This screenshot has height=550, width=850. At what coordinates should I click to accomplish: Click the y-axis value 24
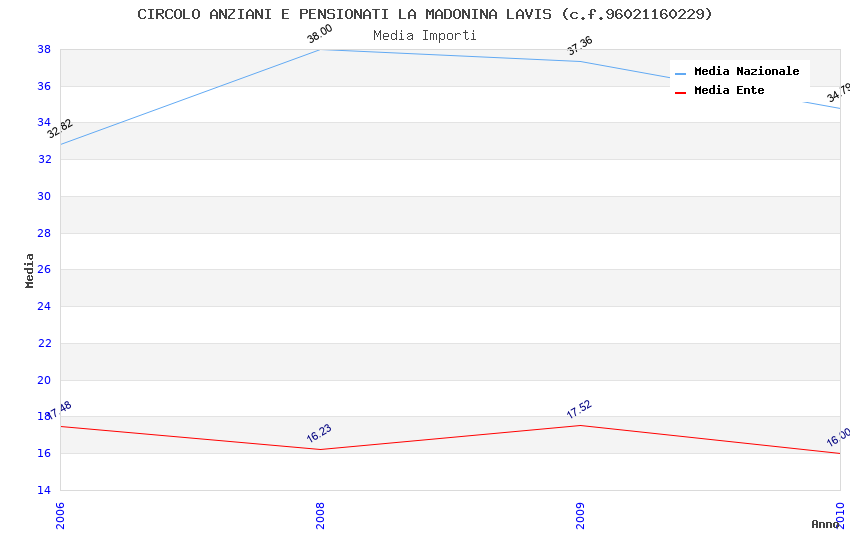(x=44, y=306)
